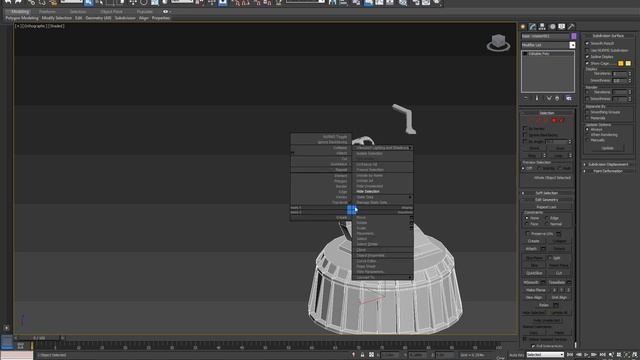Click Go to Start playback icon
Screen dimensions: 640x360
pyautogui.click(x=570, y=355)
